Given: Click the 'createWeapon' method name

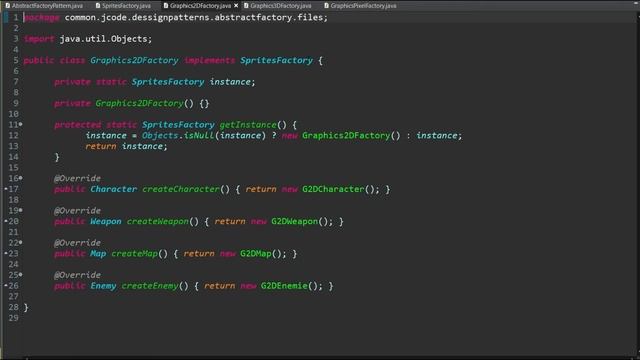Looking at the screenshot, I should pyautogui.click(x=158, y=221).
